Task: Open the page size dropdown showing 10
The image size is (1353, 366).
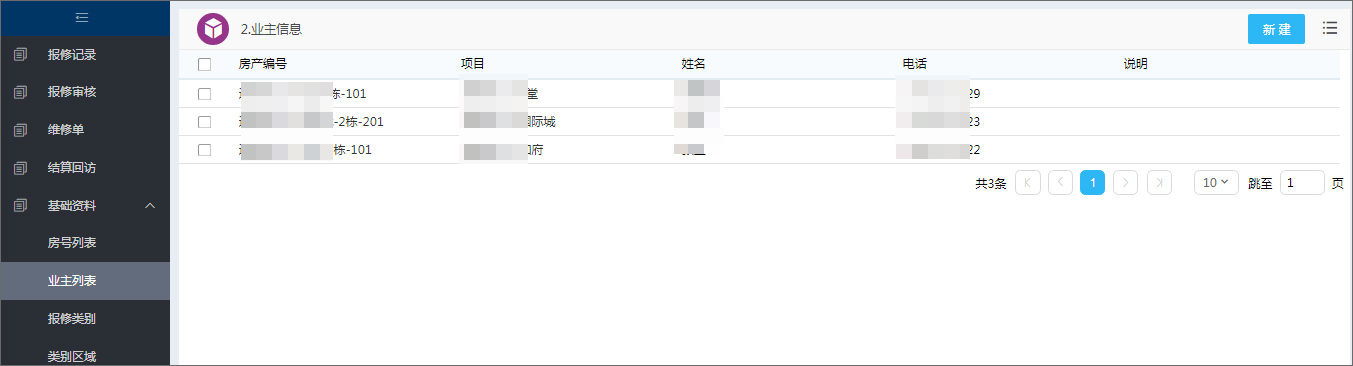Action: point(1217,183)
